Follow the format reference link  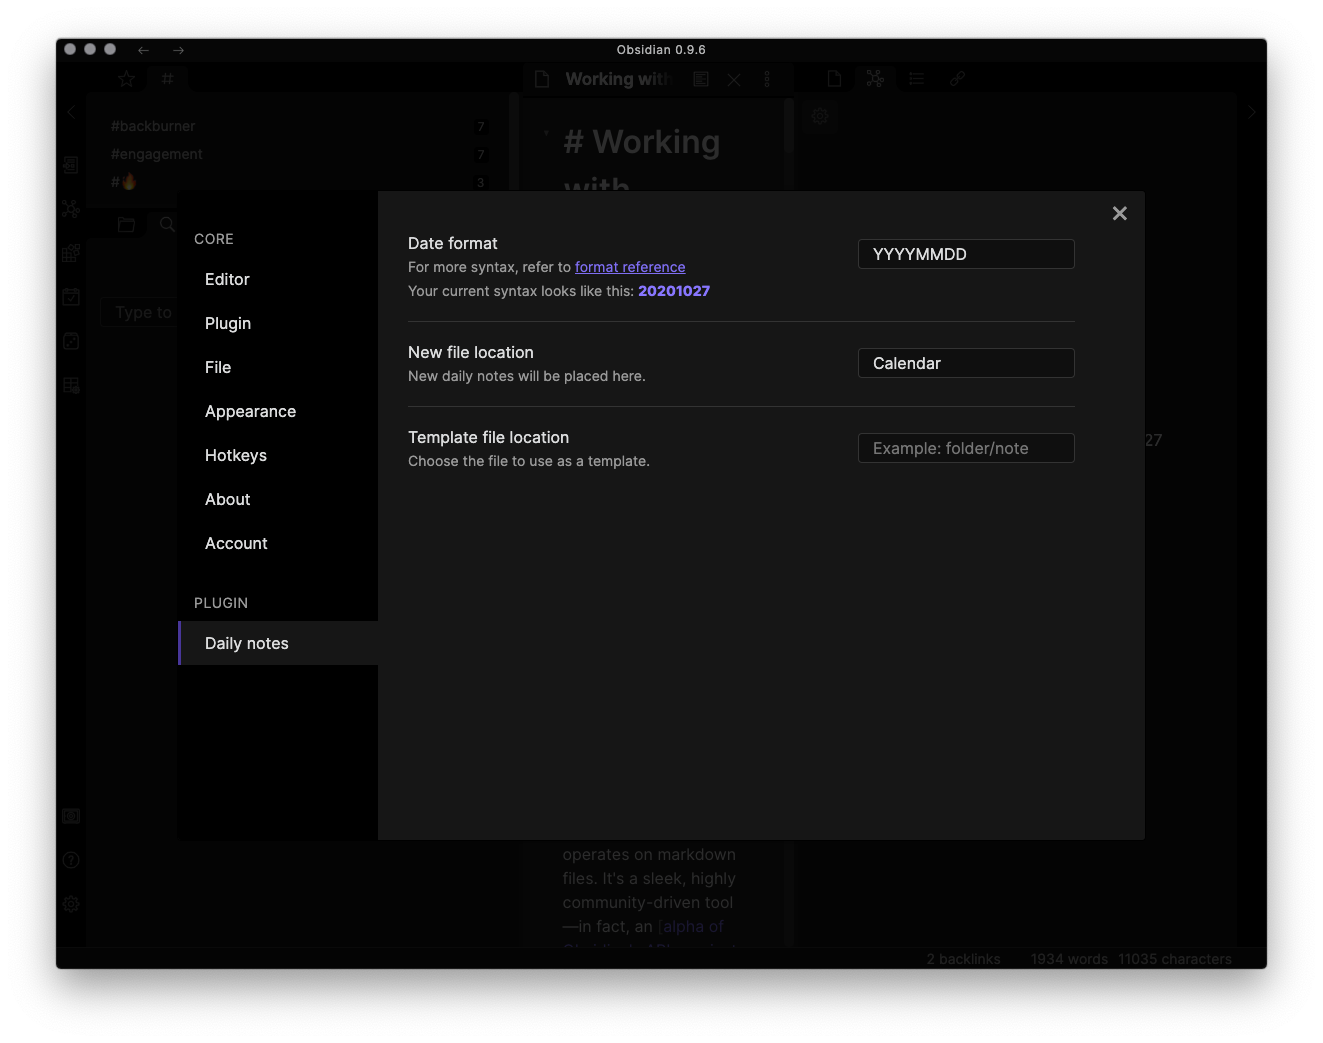click(630, 267)
